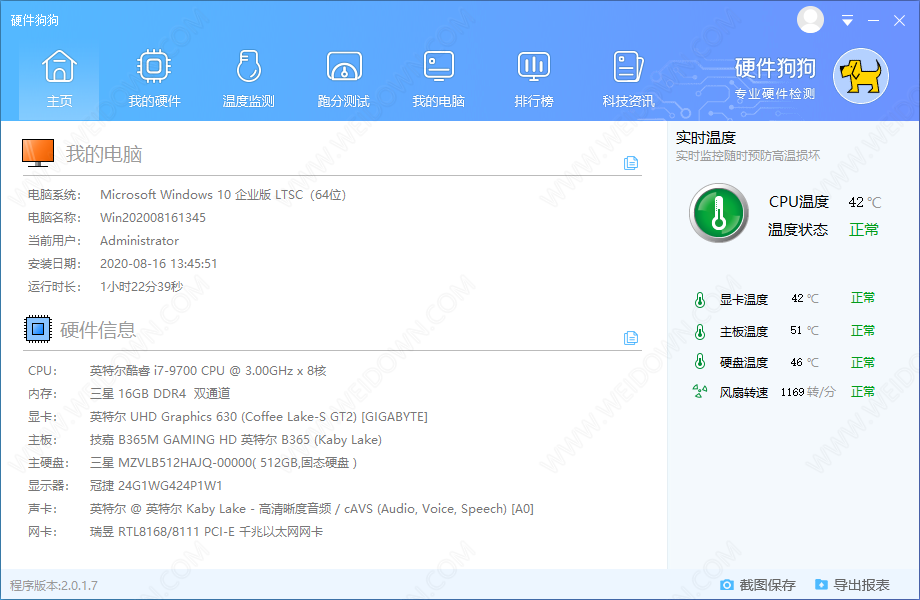
Task: Click the 显卡温度 thermometer icon
Action: click(700, 300)
